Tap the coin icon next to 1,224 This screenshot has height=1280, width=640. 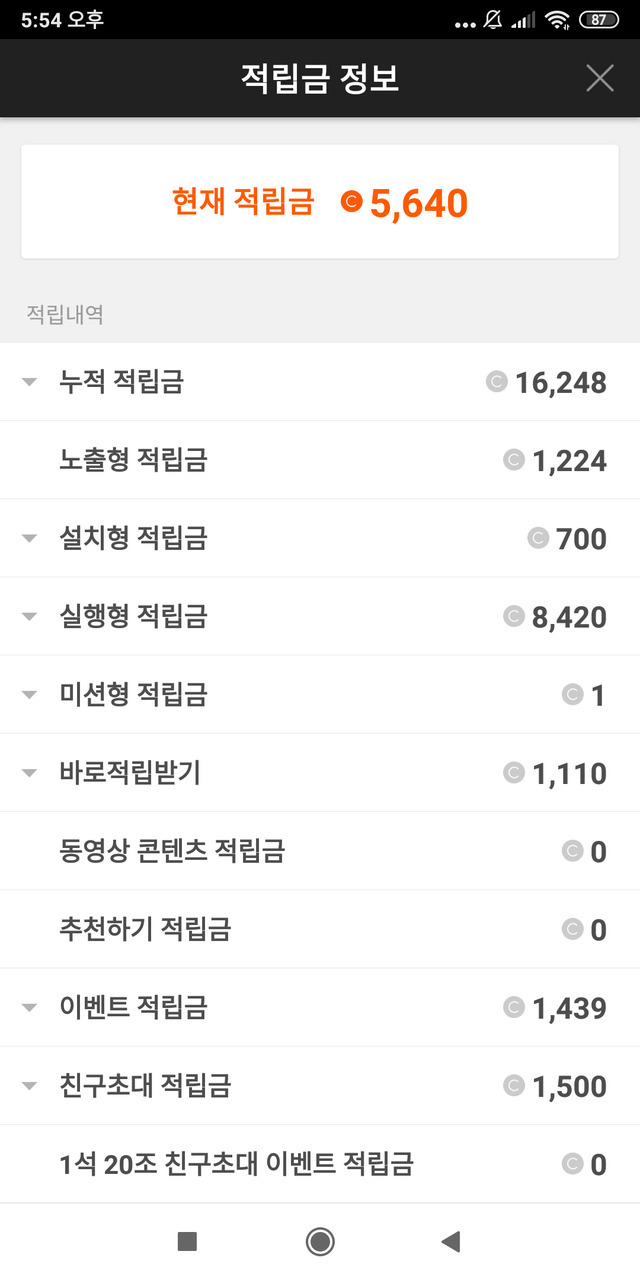[x=514, y=460]
